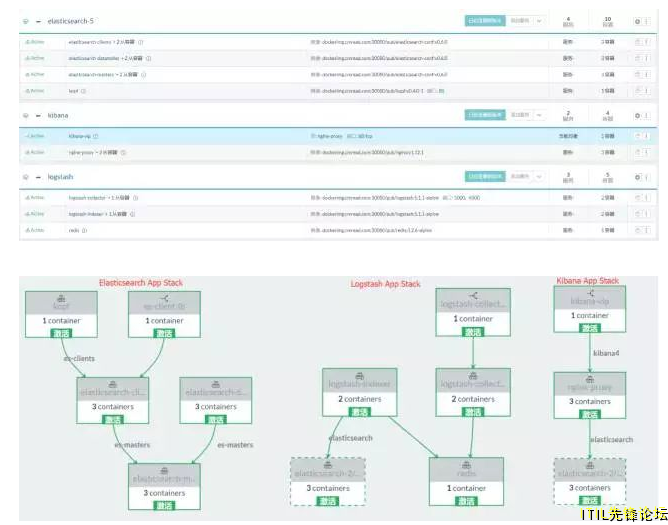Select the es-client-lb node in graph
The width and height of the screenshot is (668, 525).
click(x=164, y=314)
